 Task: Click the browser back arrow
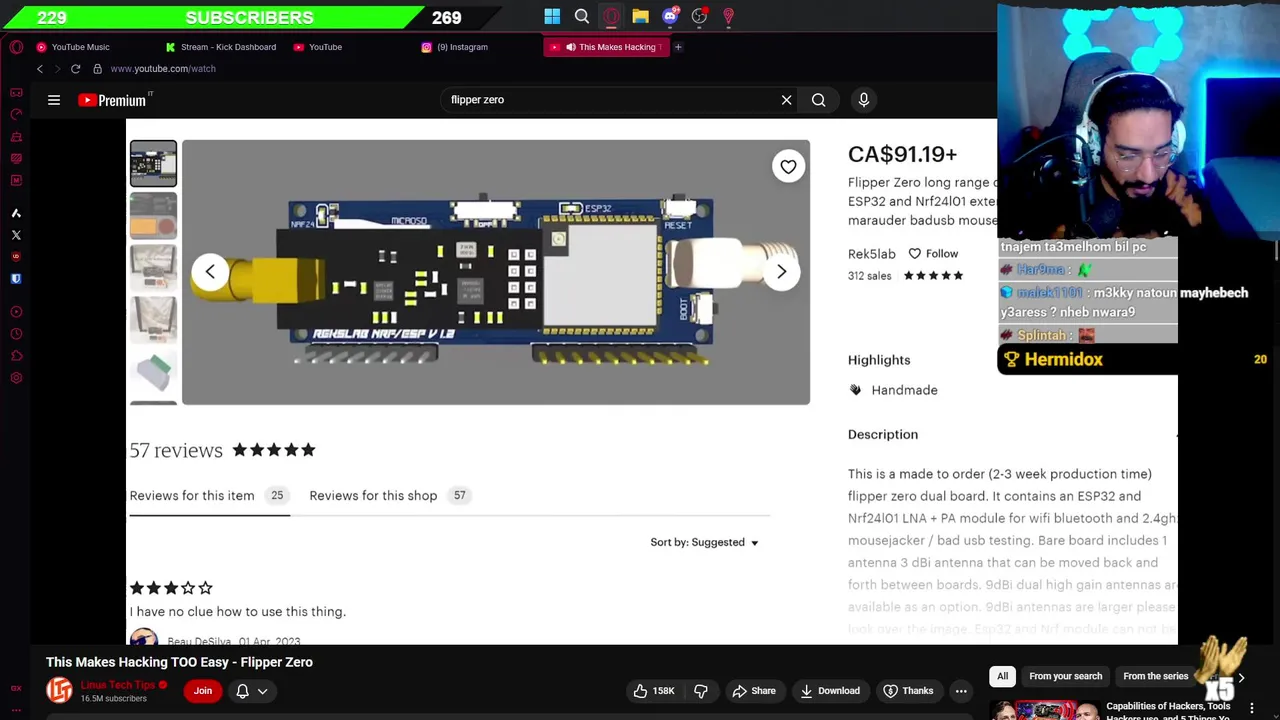(x=40, y=69)
